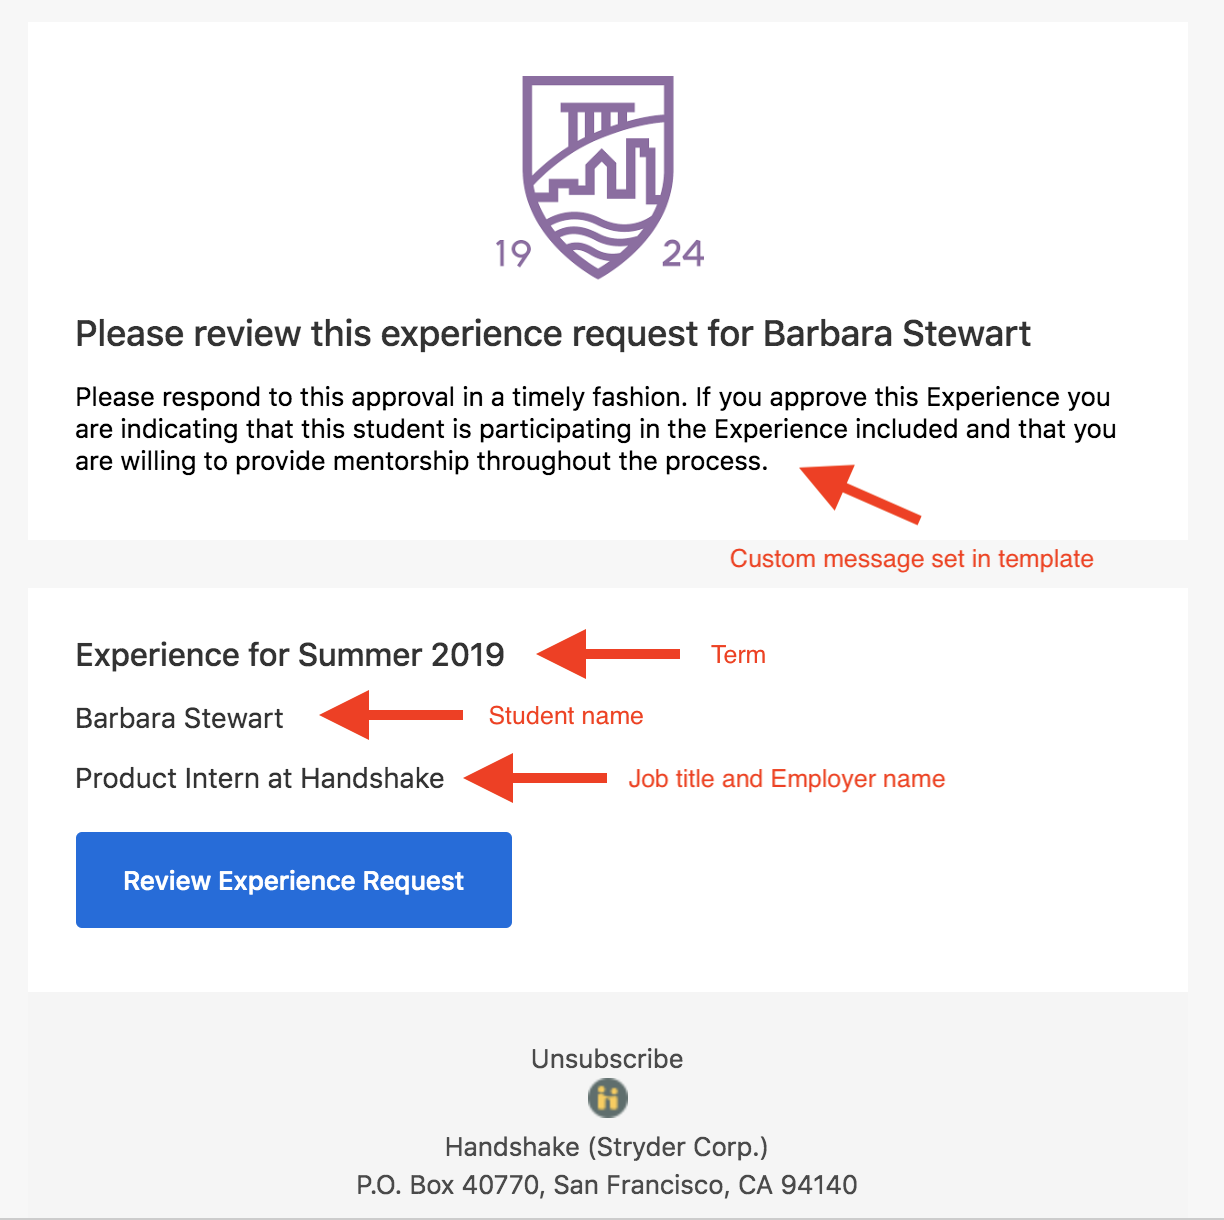This screenshot has height=1220, width=1224.
Task: Click the Handshake (Stryder Corp.) footer text
Action: tap(607, 1146)
